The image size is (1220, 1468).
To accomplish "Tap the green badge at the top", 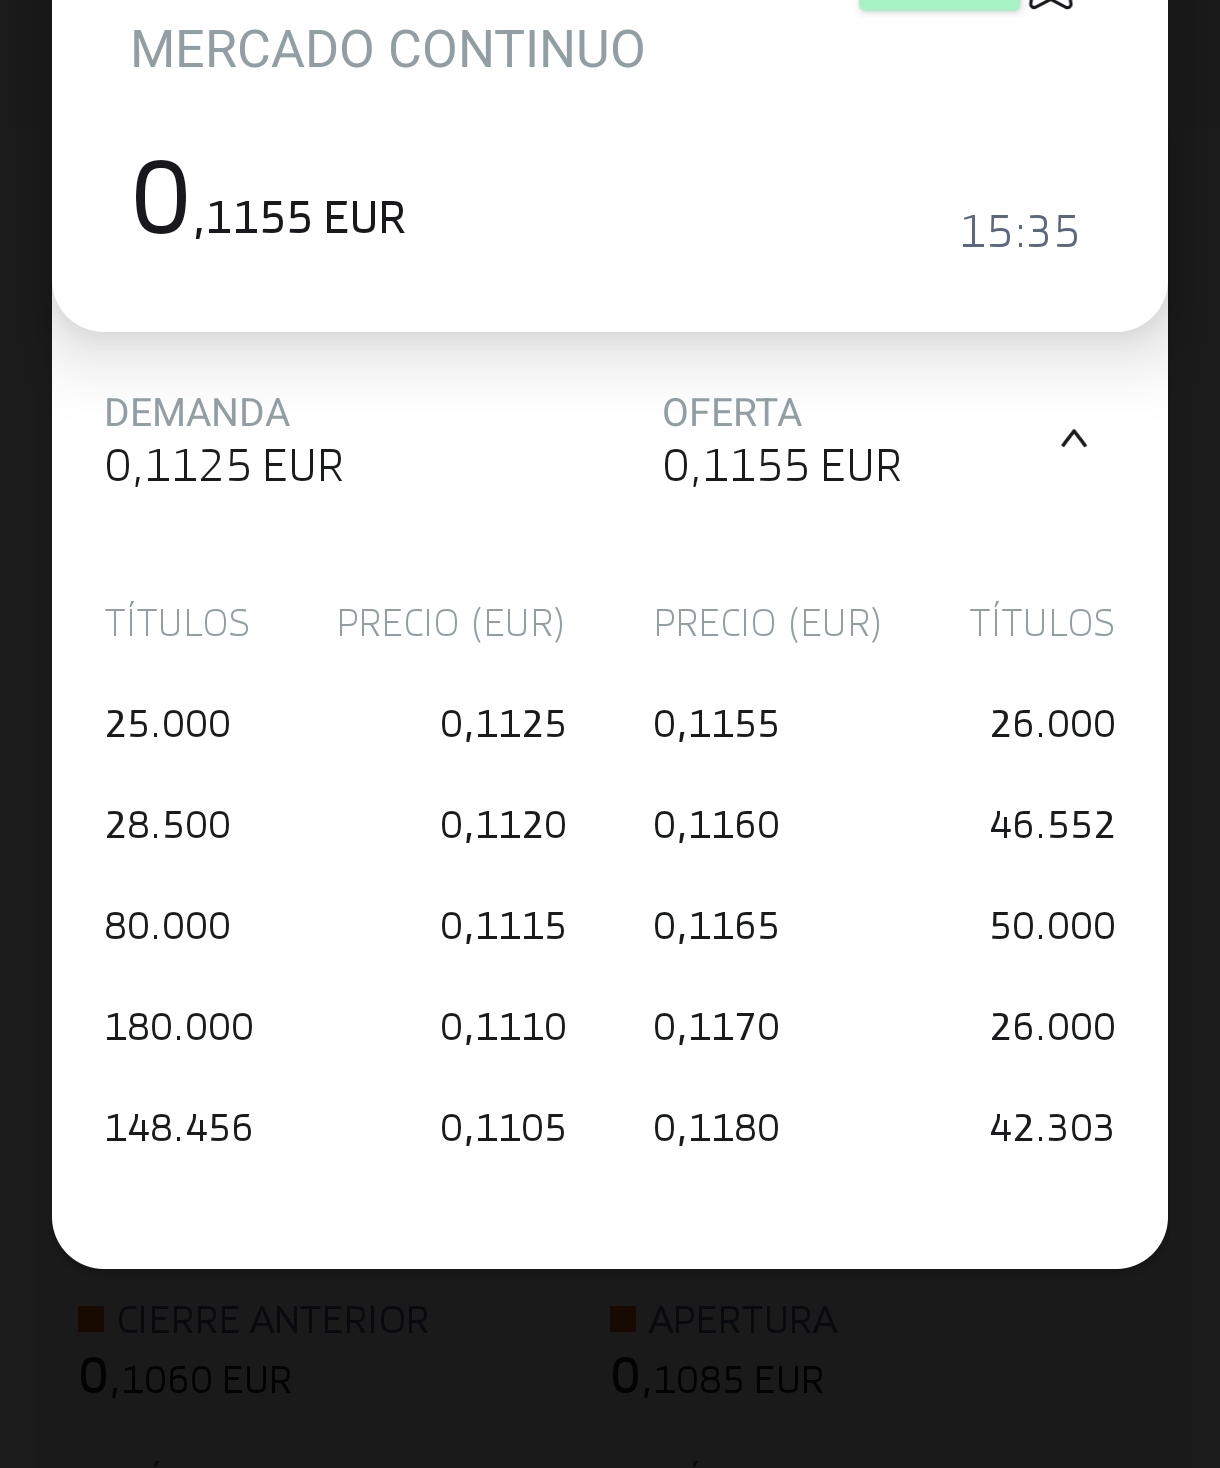I will (x=938, y=5).
